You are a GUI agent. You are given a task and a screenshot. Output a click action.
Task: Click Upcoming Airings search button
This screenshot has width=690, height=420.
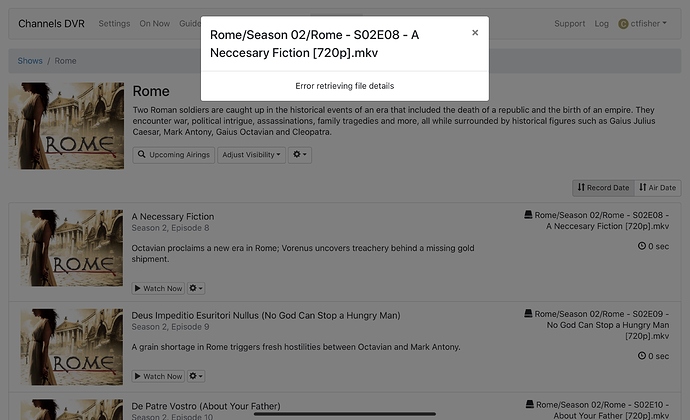pyautogui.click(x=173, y=155)
